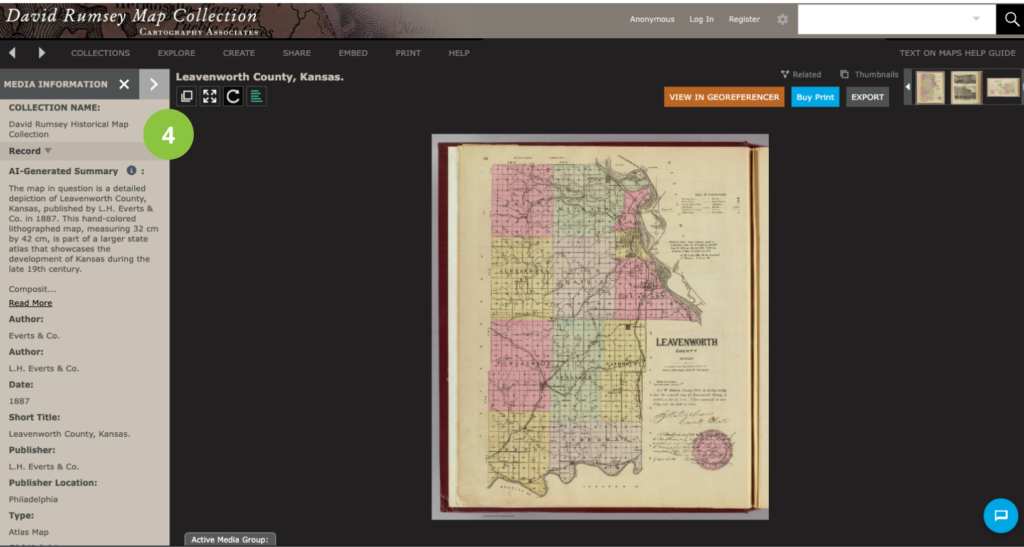Expand the Media Information panel with chevron
The height and width of the screenshot is (547, 1024).
pyautogui.click(x=154, y=84)
